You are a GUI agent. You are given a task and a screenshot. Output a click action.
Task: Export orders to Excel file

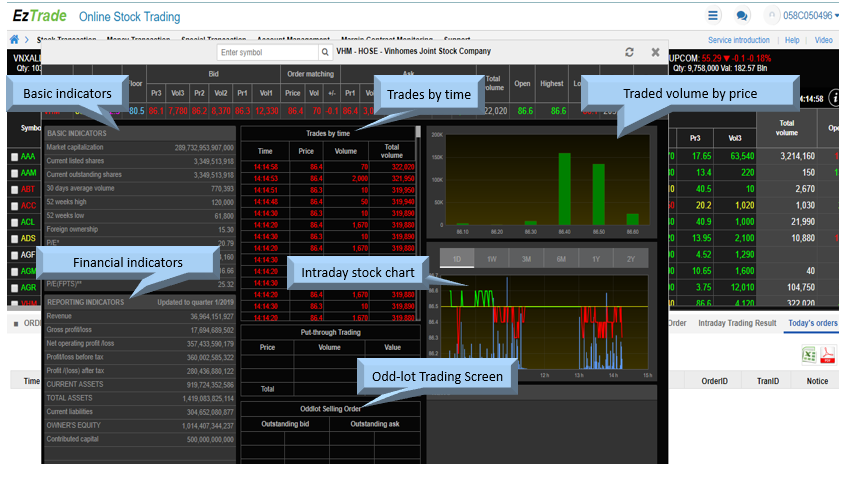coord(808,355)
